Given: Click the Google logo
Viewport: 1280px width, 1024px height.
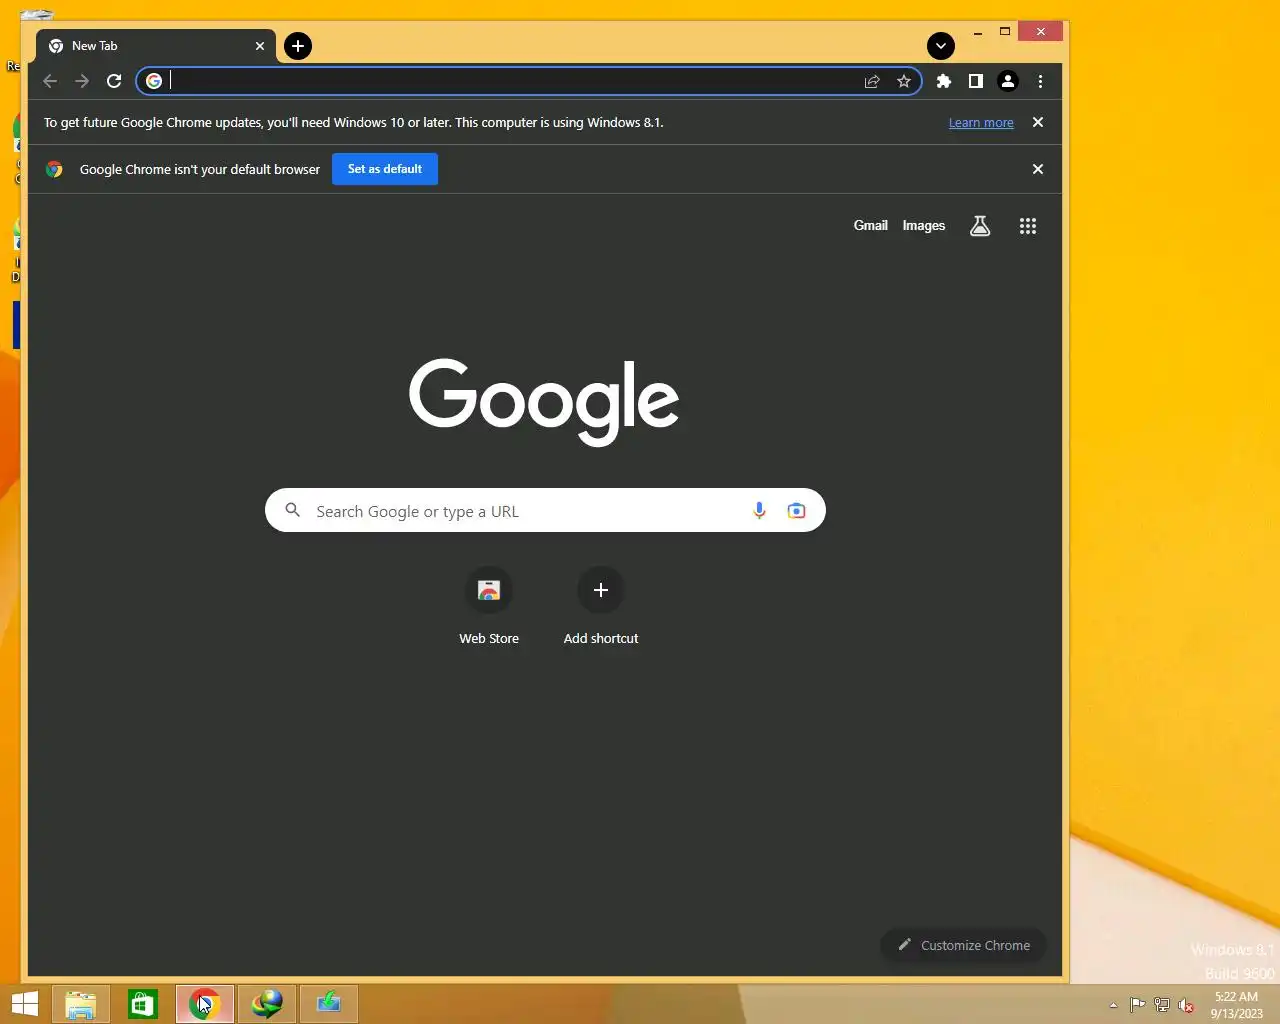Looking at the screenshot, I should click(544, 402).
